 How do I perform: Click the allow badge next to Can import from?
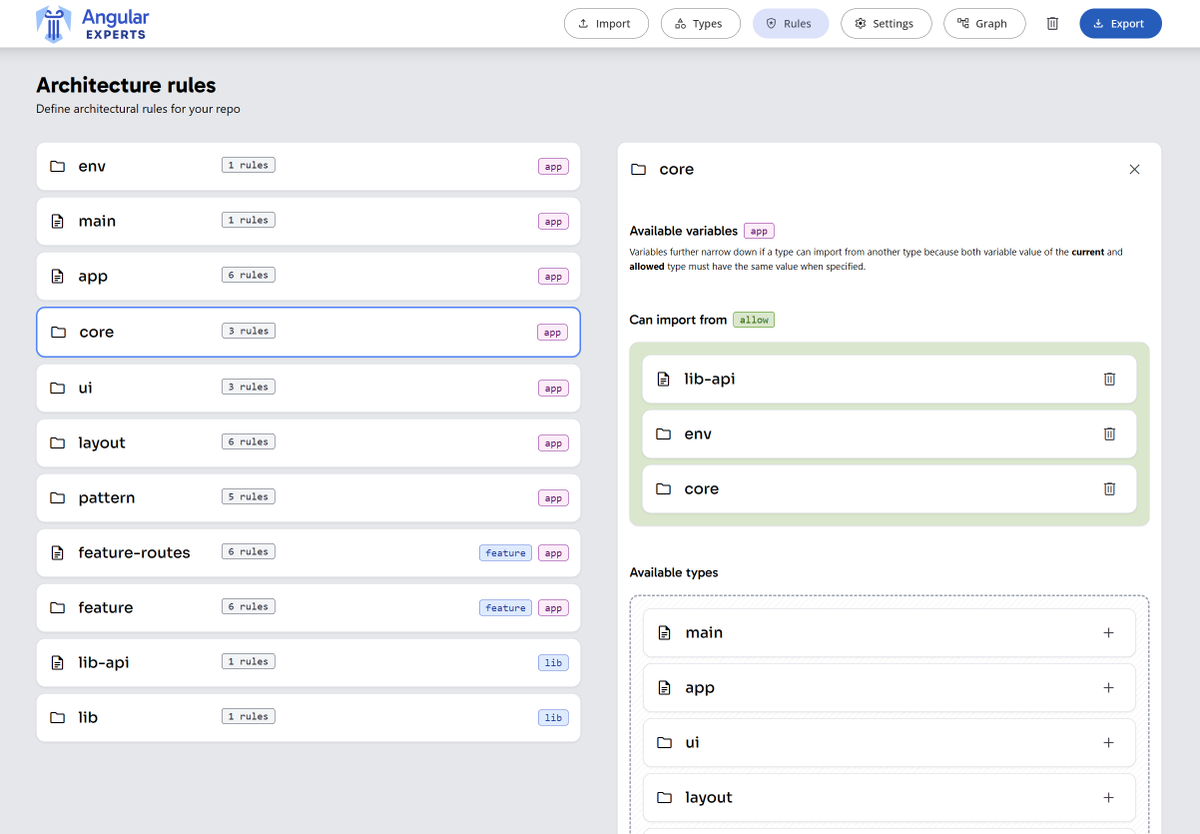753,319
